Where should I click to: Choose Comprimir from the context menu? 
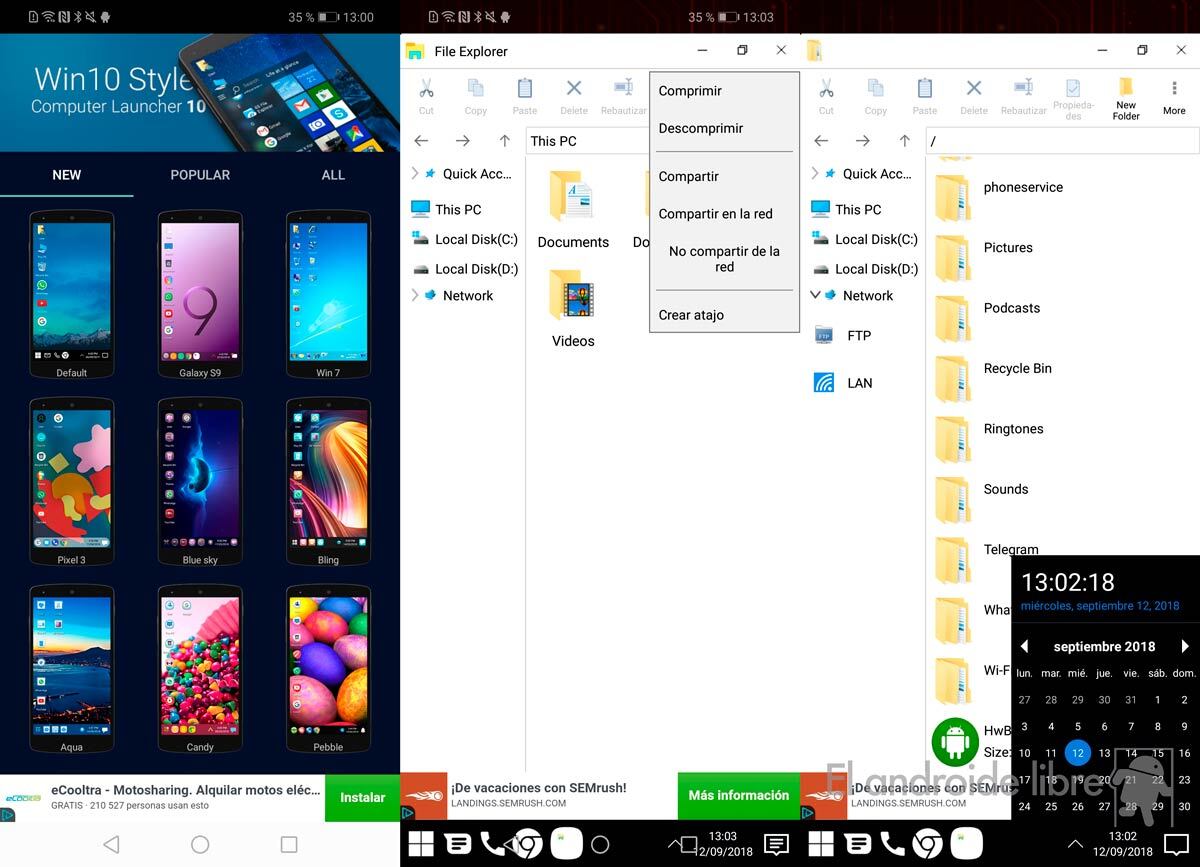(724, 91)
